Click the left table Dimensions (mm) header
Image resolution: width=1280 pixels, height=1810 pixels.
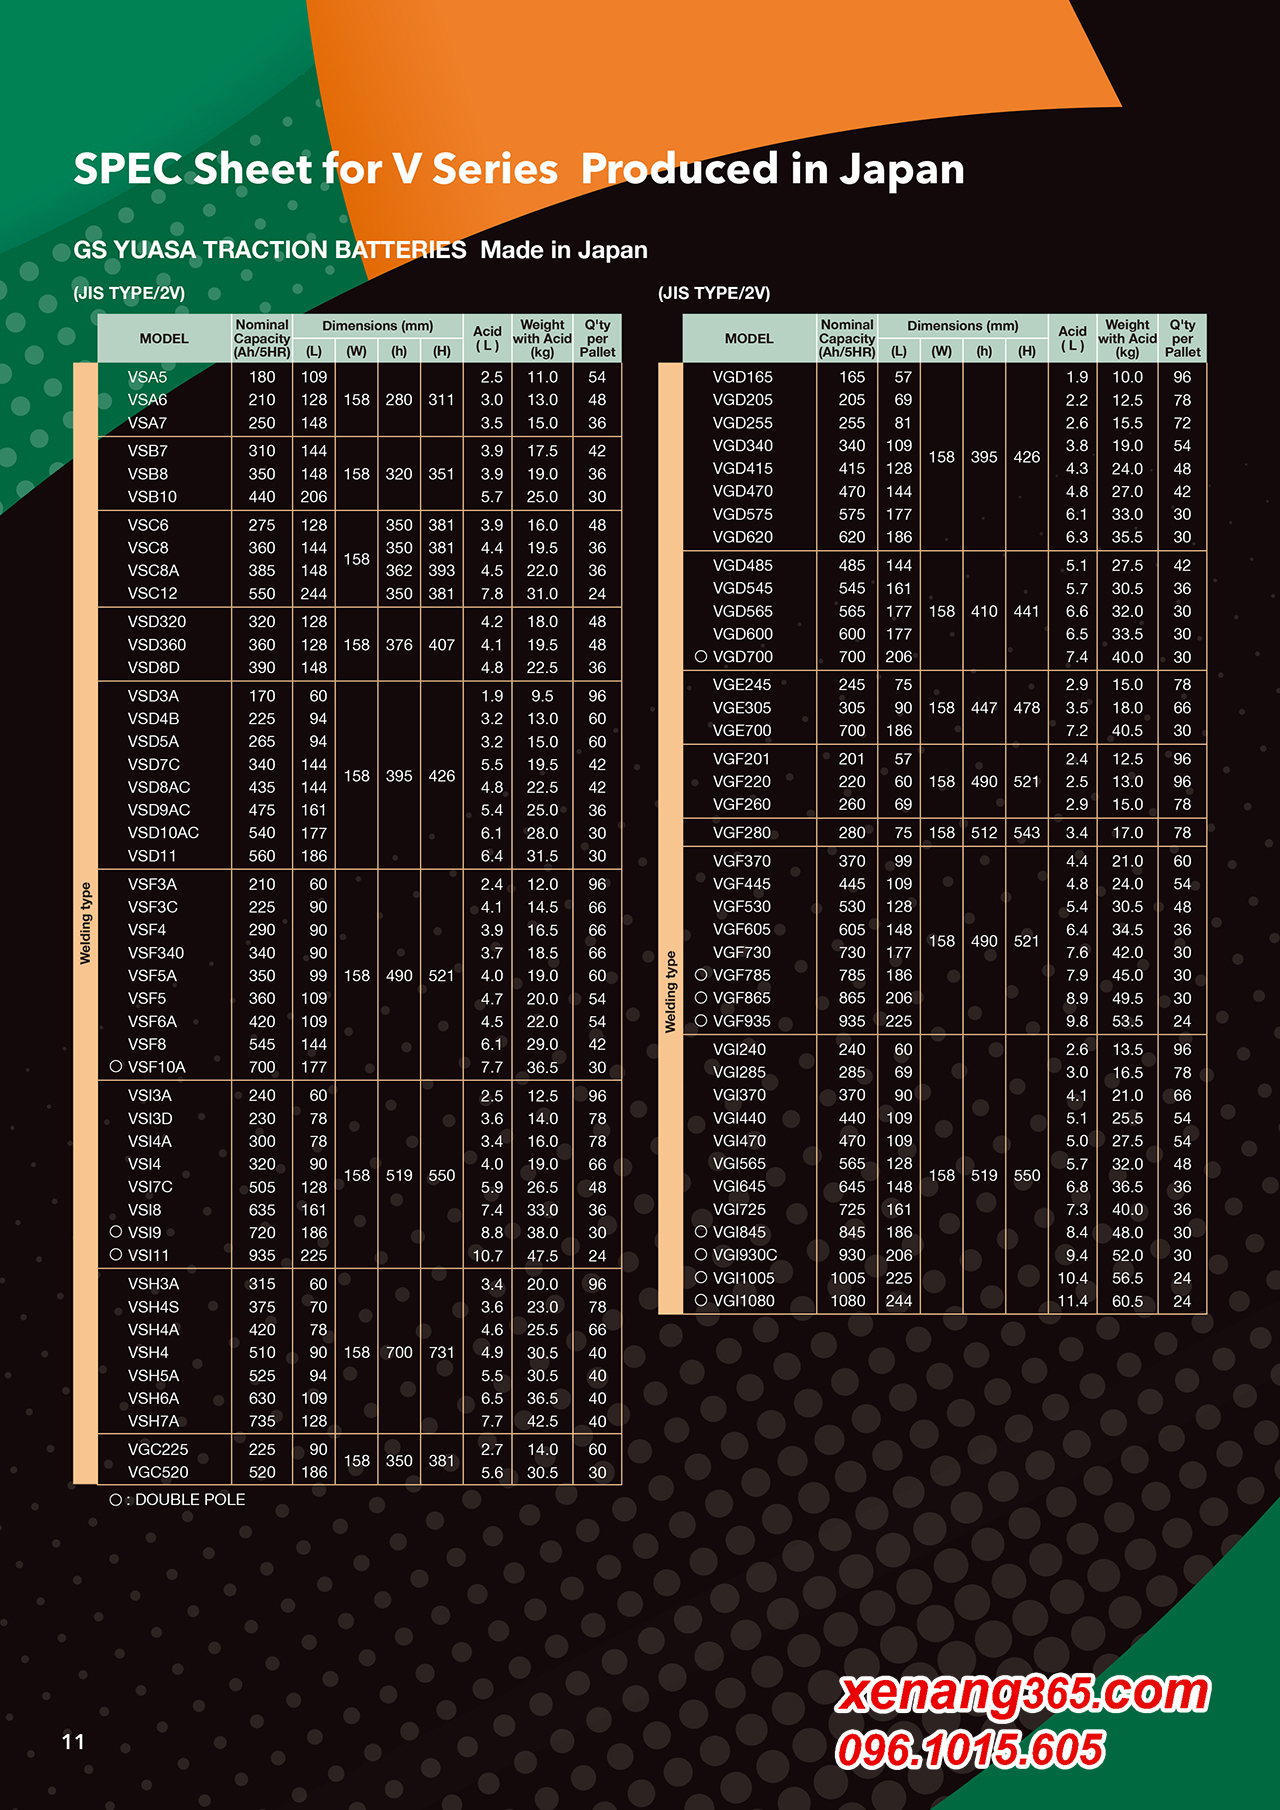(378, 326)
